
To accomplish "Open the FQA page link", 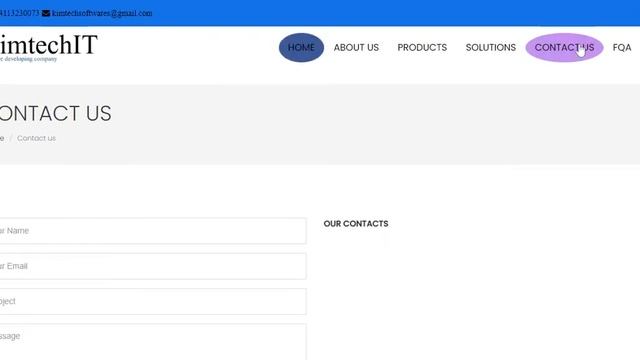I will pyautogui.click(x=622, y=47).
